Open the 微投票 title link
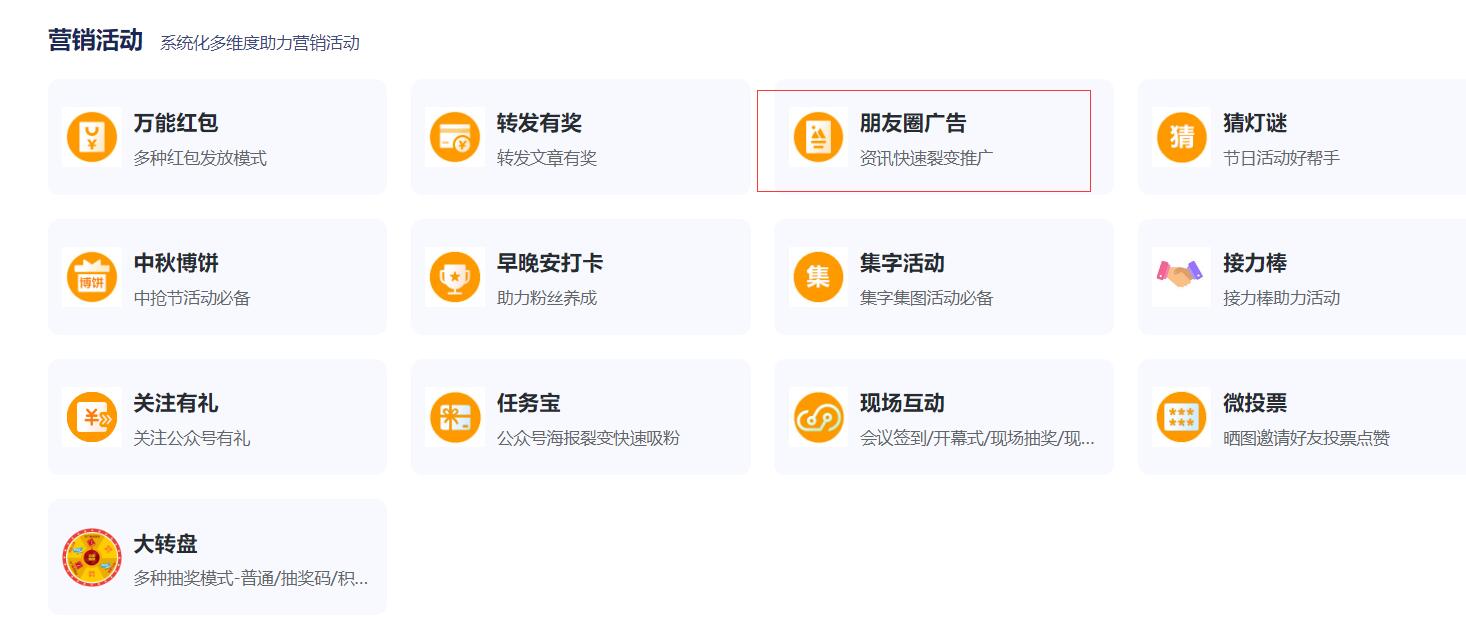1466x630 pixels. (x=1255, y=403)
